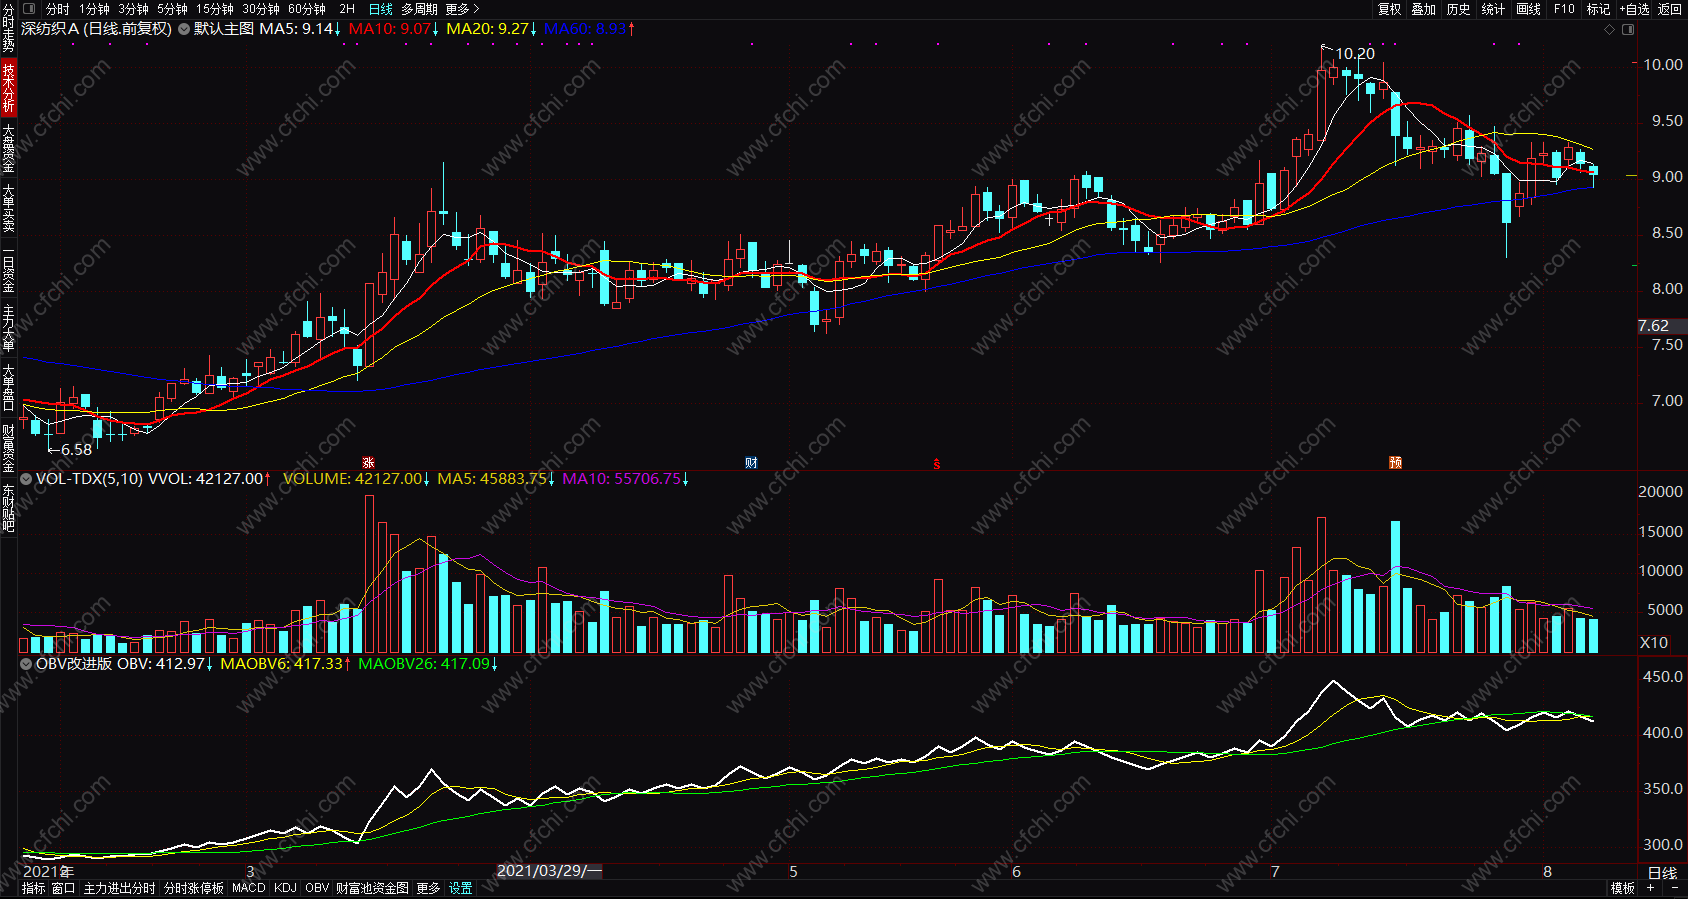Select the 1分钟 timeframe tab
Image resolution: width=1688 pixels, height=899 pixels.
point(94,9)
